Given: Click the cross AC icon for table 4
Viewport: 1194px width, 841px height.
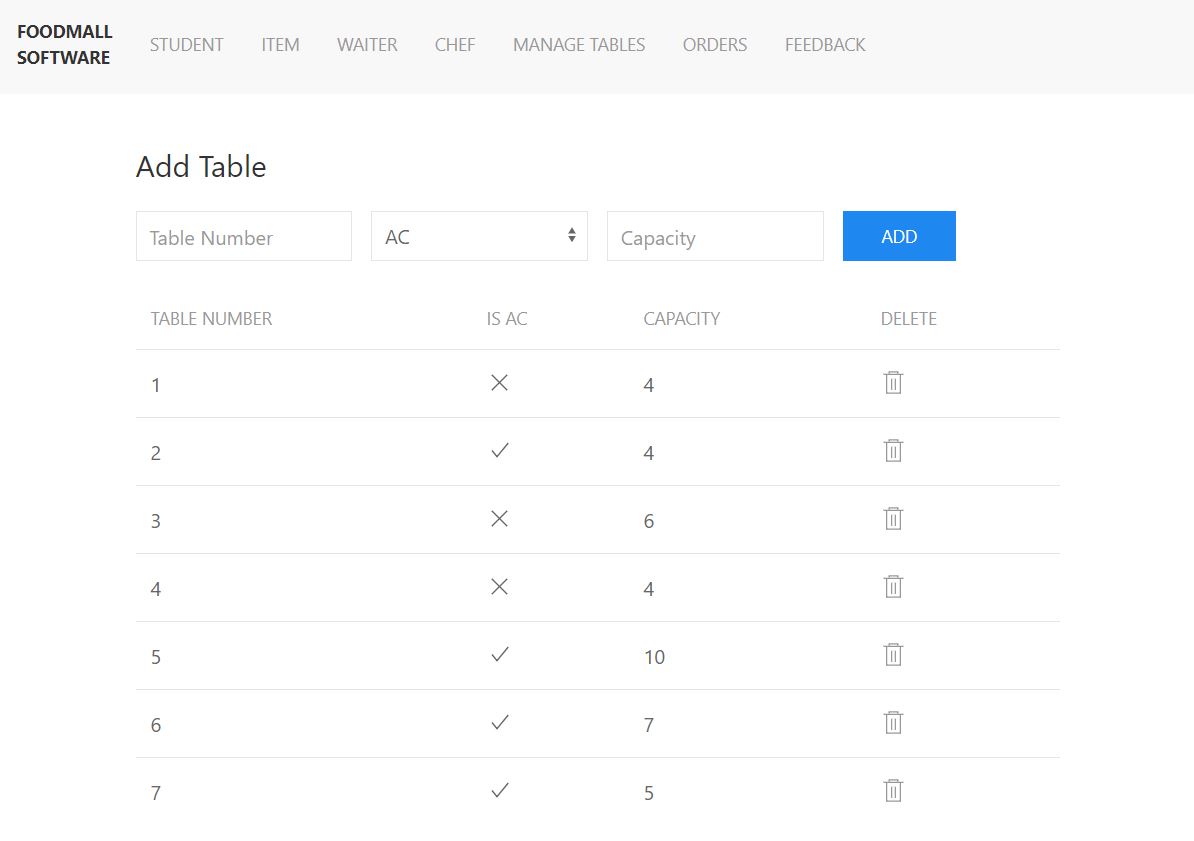Looking at the screenshot, I should coord(500,587).
